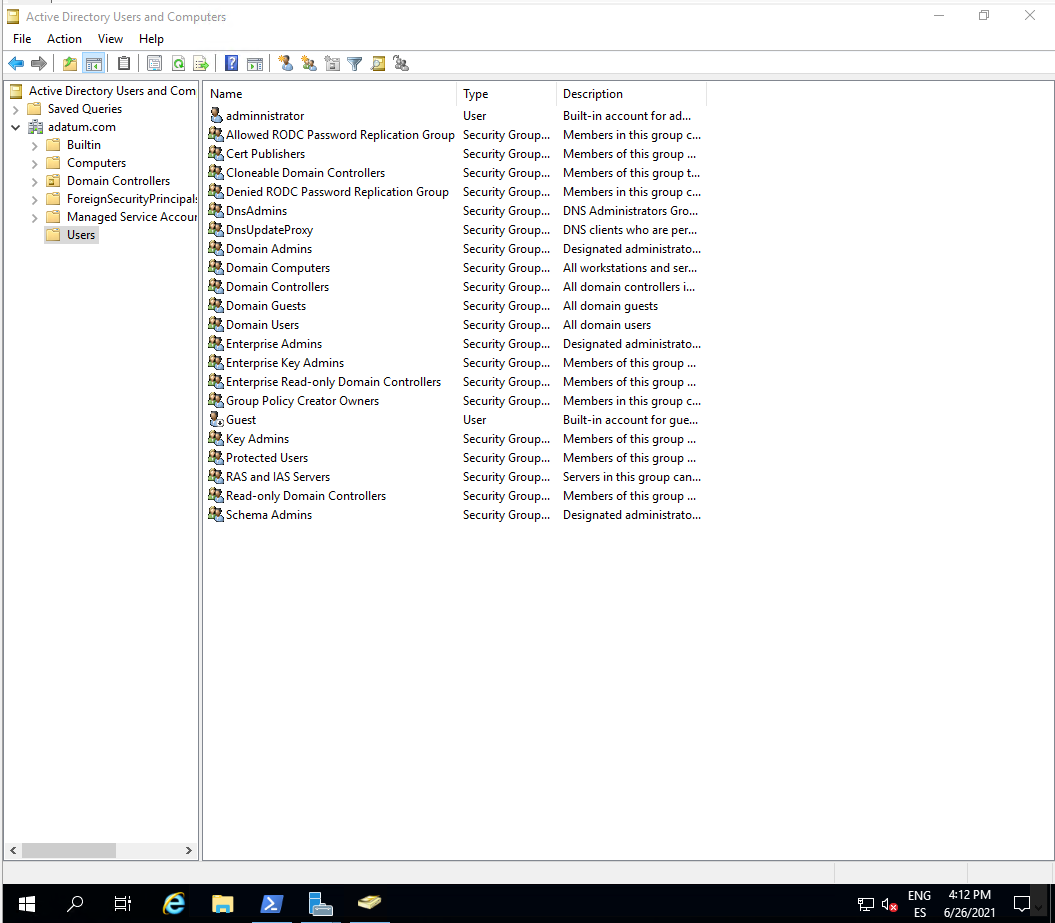The width and height of the screenshot is (1055, 923).
Task: Expand the Domain Controllers OU
Action: 34,182
